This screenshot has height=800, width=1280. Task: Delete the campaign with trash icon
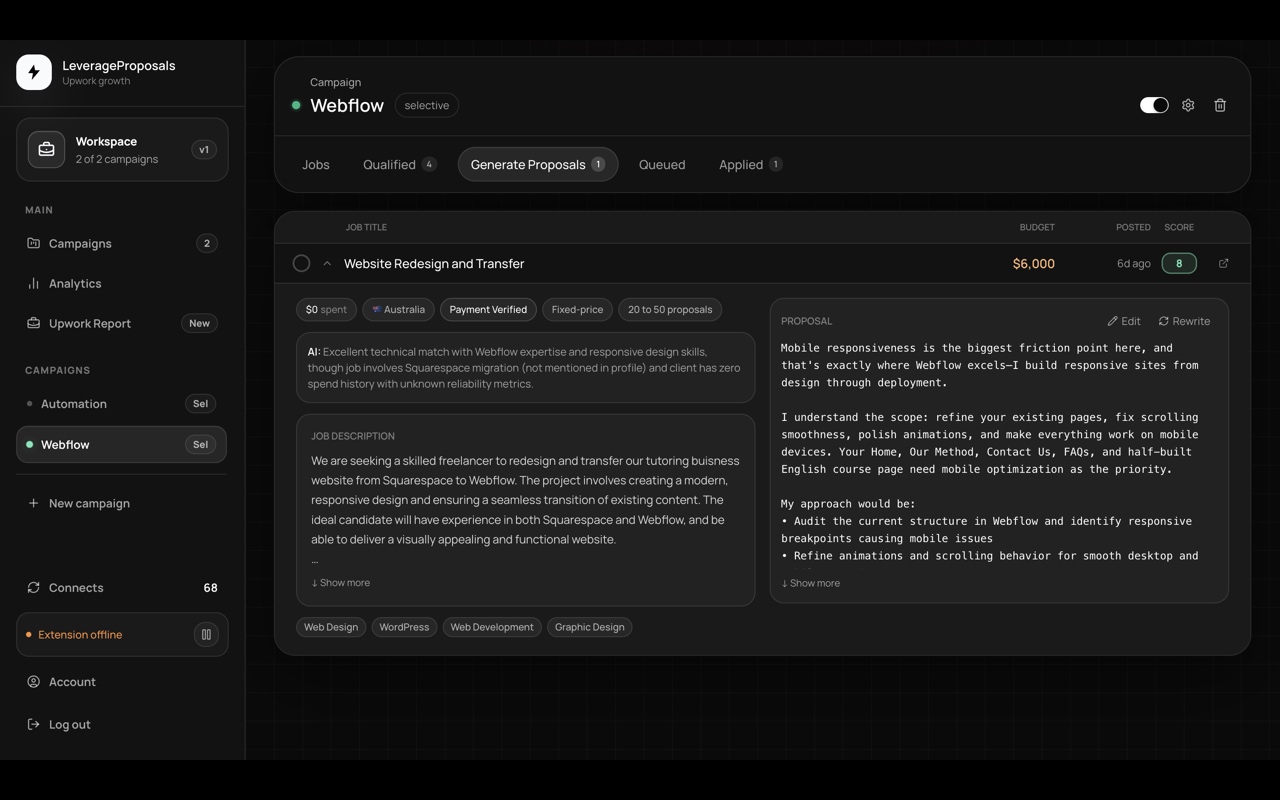pos(1220,105)
